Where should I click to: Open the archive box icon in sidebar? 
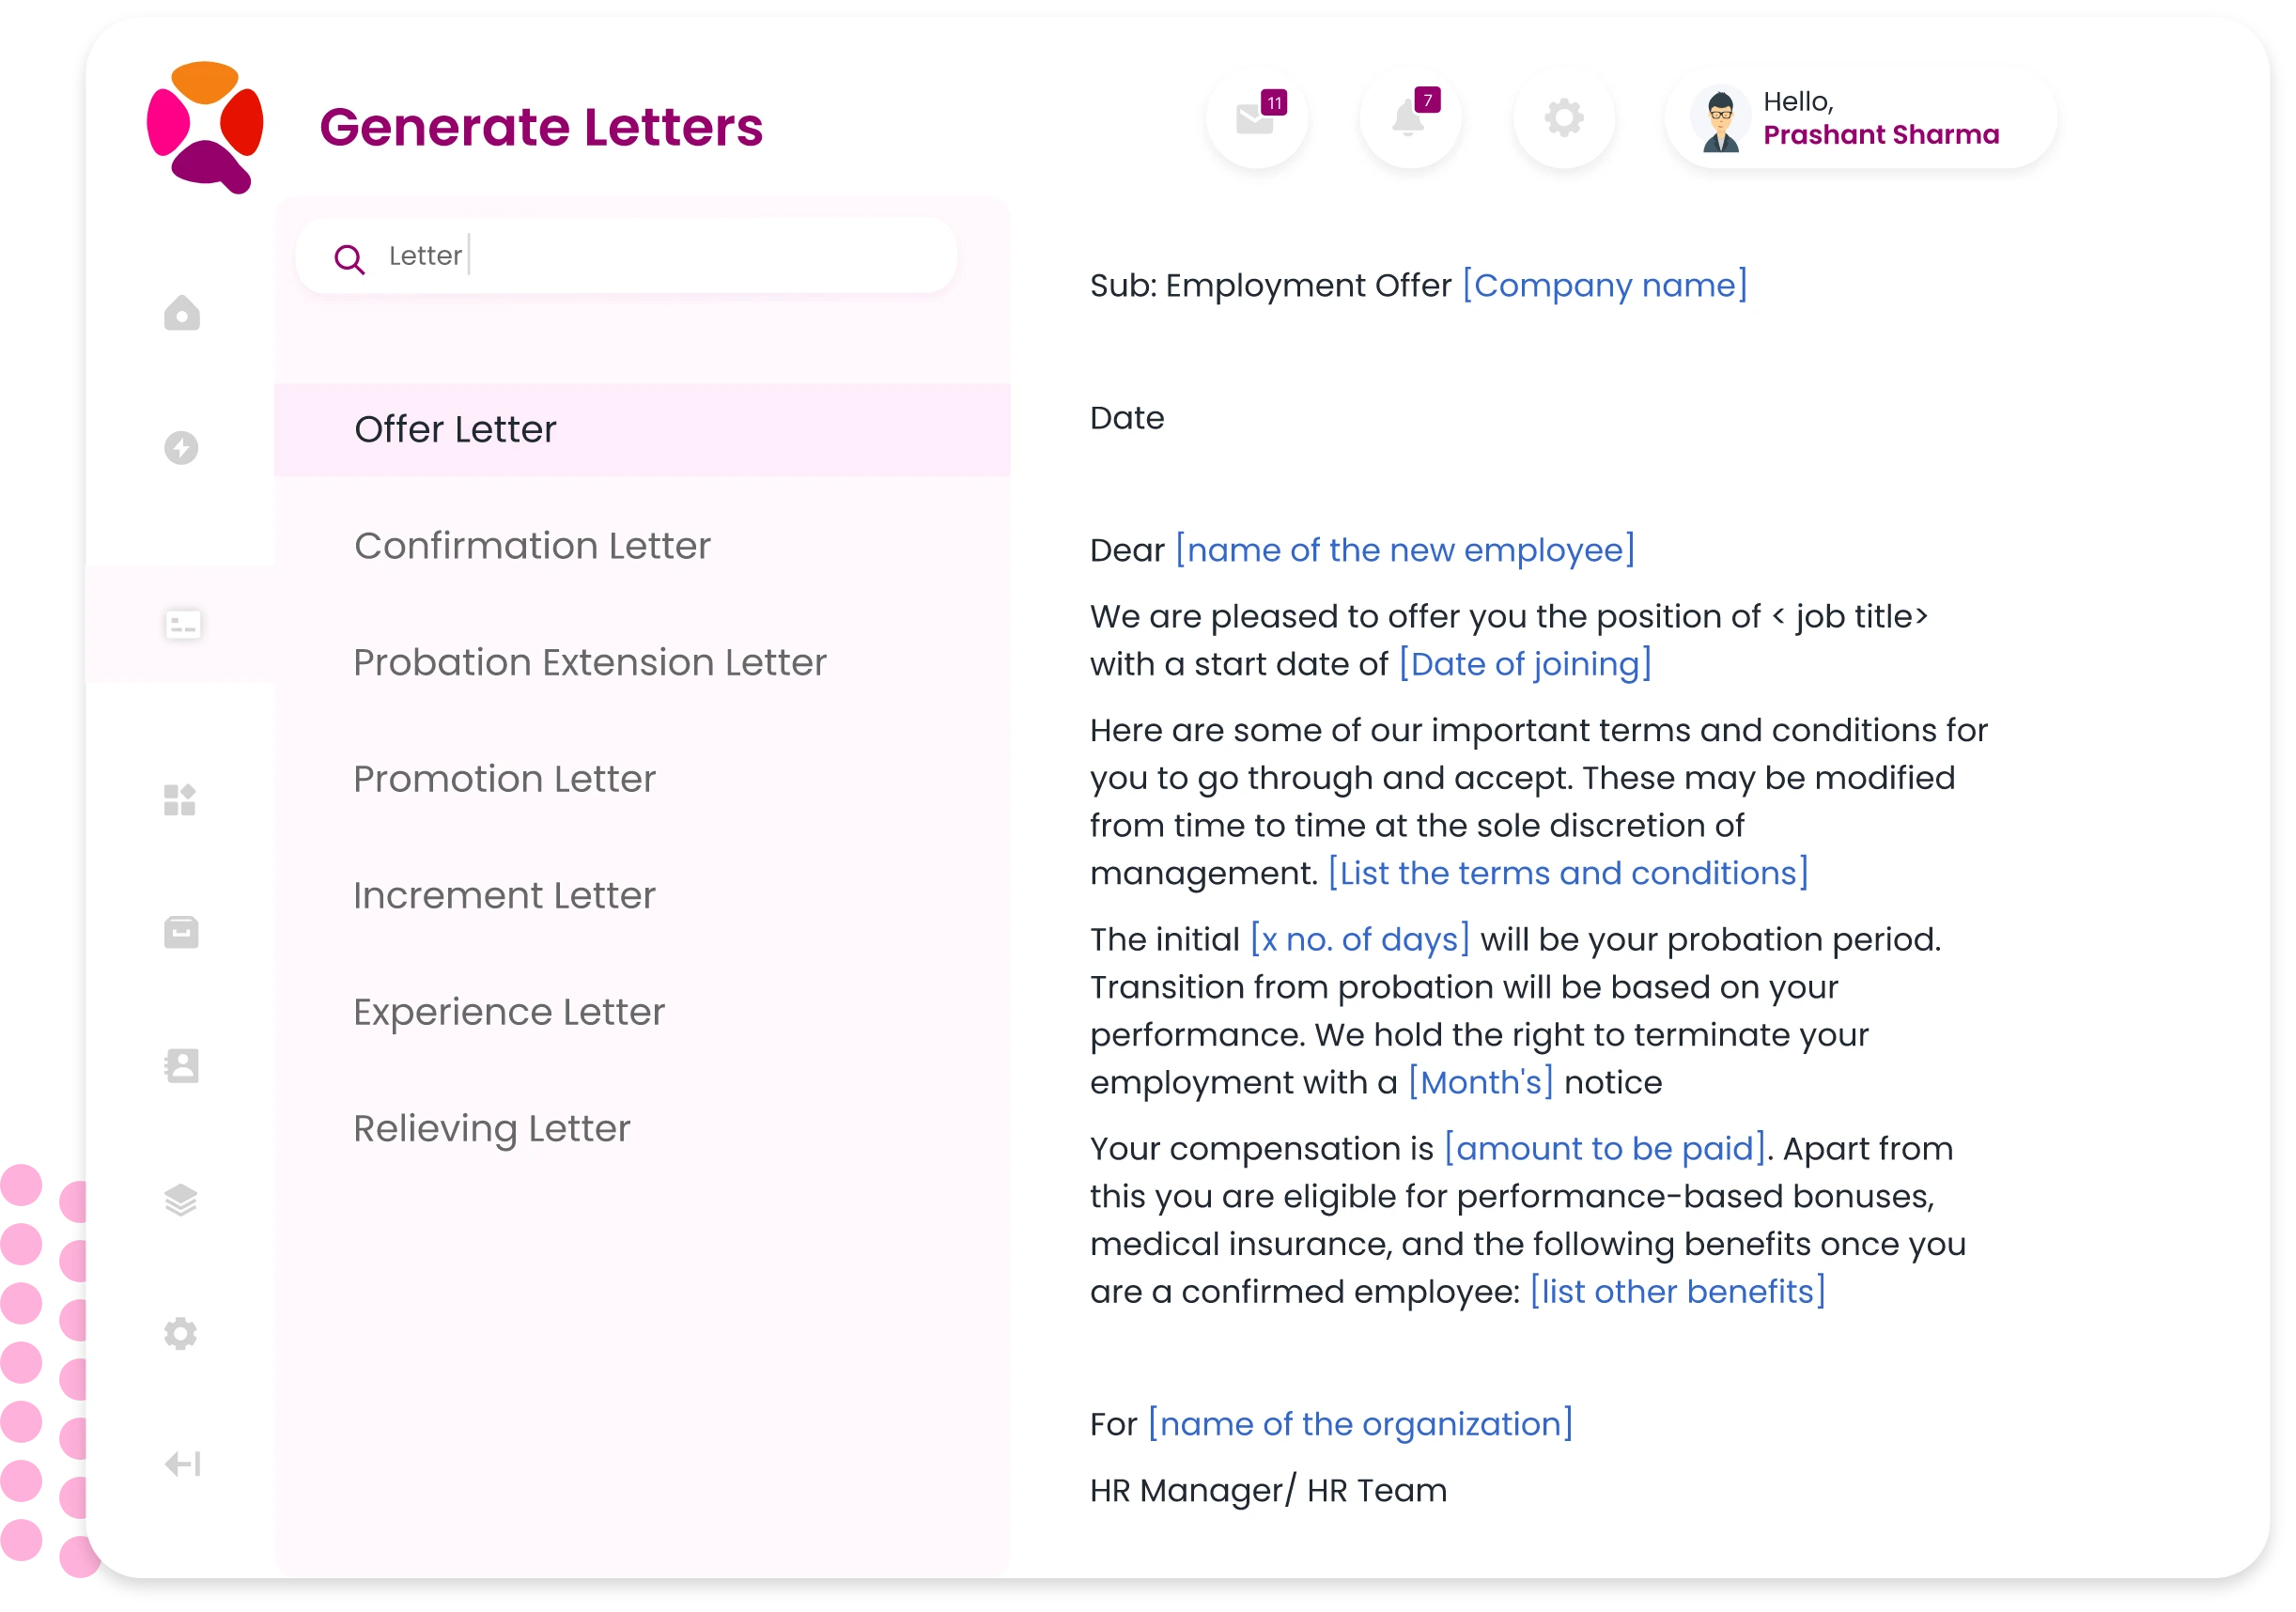[180, 932]
